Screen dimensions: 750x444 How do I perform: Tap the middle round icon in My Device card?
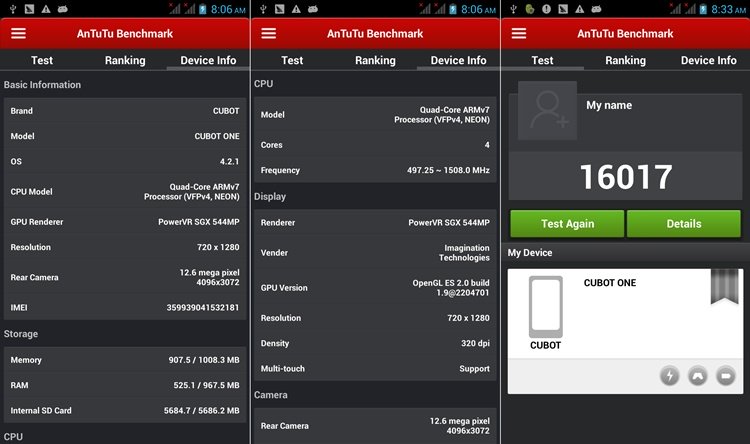pyautogui.click(x=698, y=376)
